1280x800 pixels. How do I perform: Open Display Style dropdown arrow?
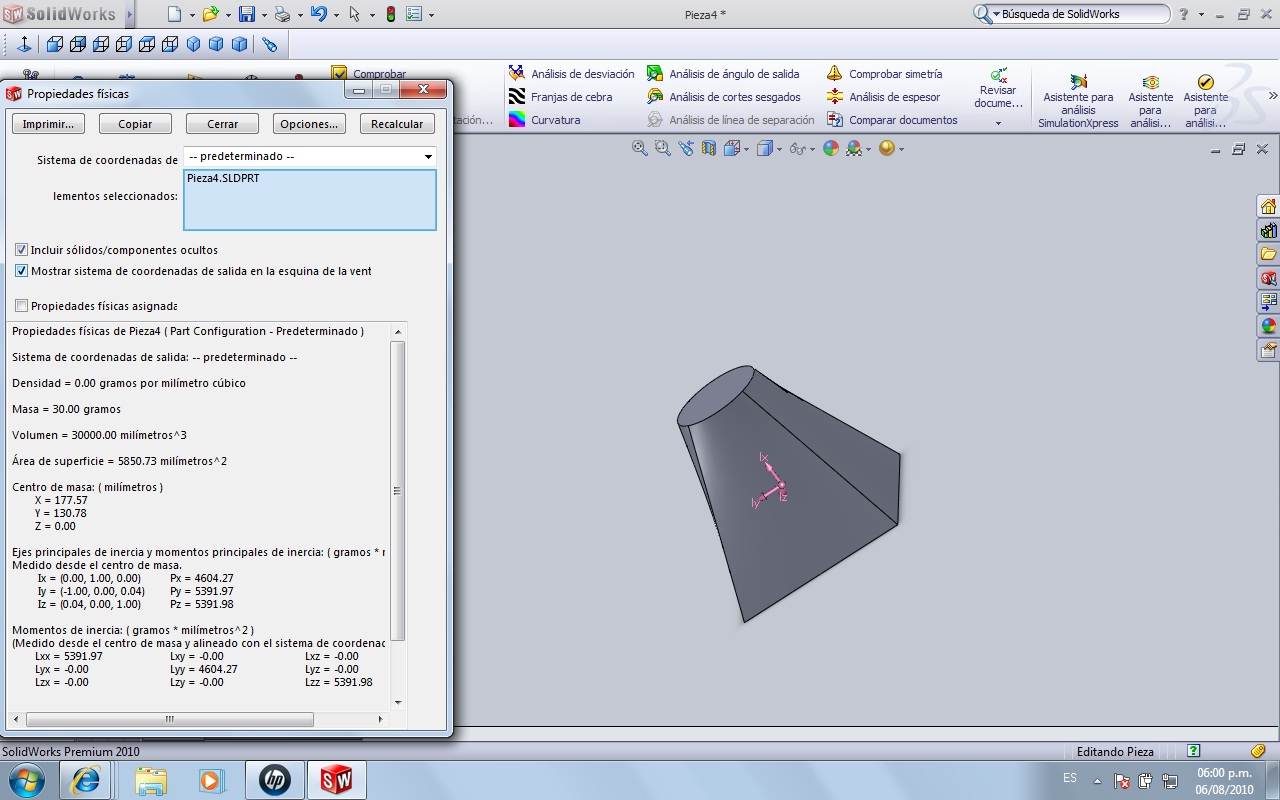778,149
